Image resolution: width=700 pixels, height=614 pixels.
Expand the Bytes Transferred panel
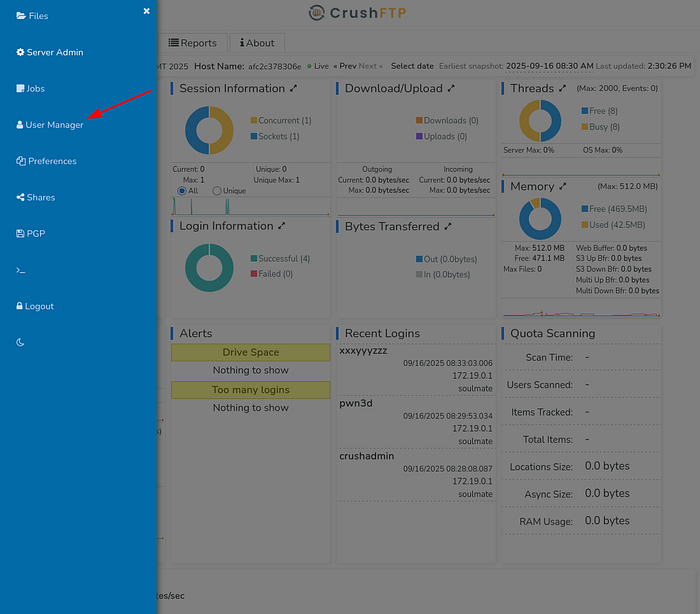click(x=448, y=226)
